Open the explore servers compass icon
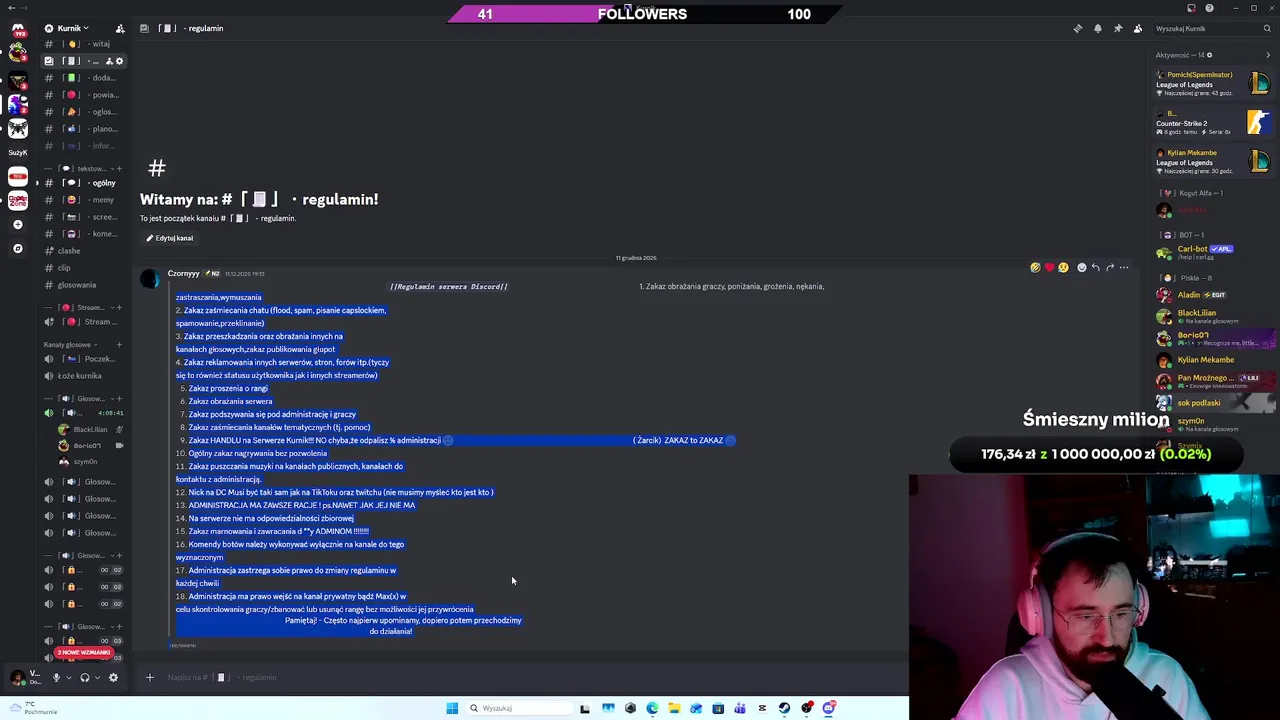Image resolution: width=1280 pixels, height=720 pixels. pos(18,248)
